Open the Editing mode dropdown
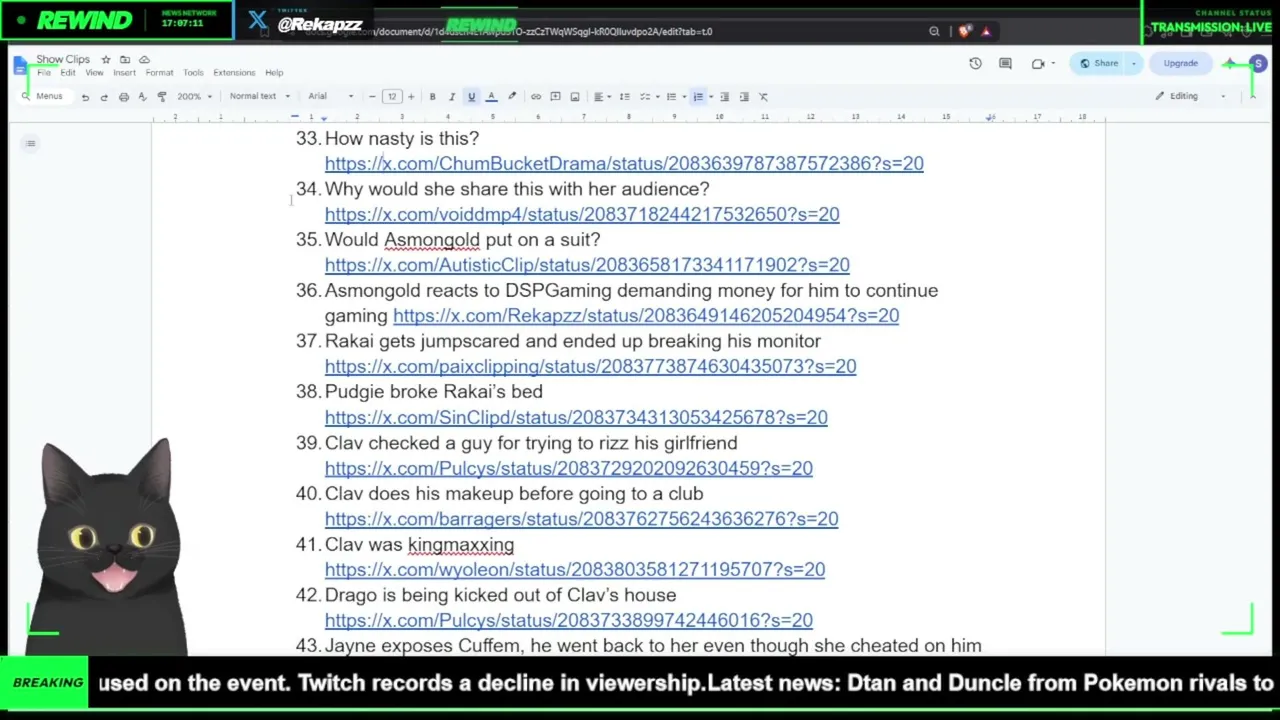This screenshot has height=720, width=1280. [1190, 96]
